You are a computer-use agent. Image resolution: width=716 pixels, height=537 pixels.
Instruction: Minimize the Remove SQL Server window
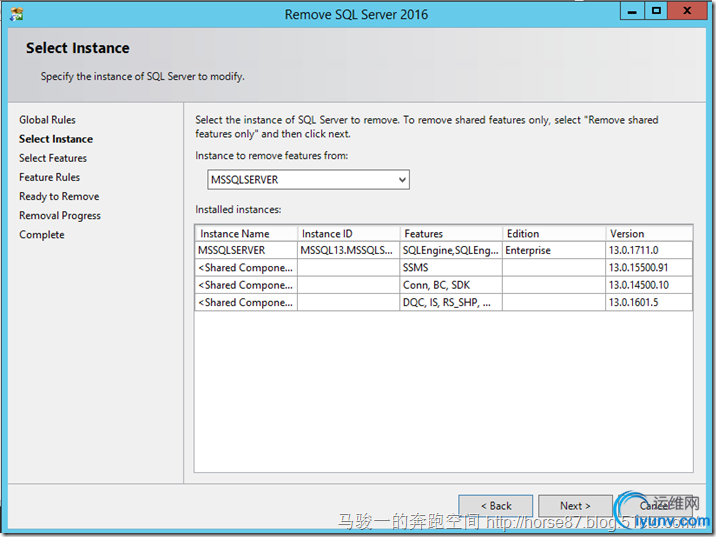coord(631,11)
